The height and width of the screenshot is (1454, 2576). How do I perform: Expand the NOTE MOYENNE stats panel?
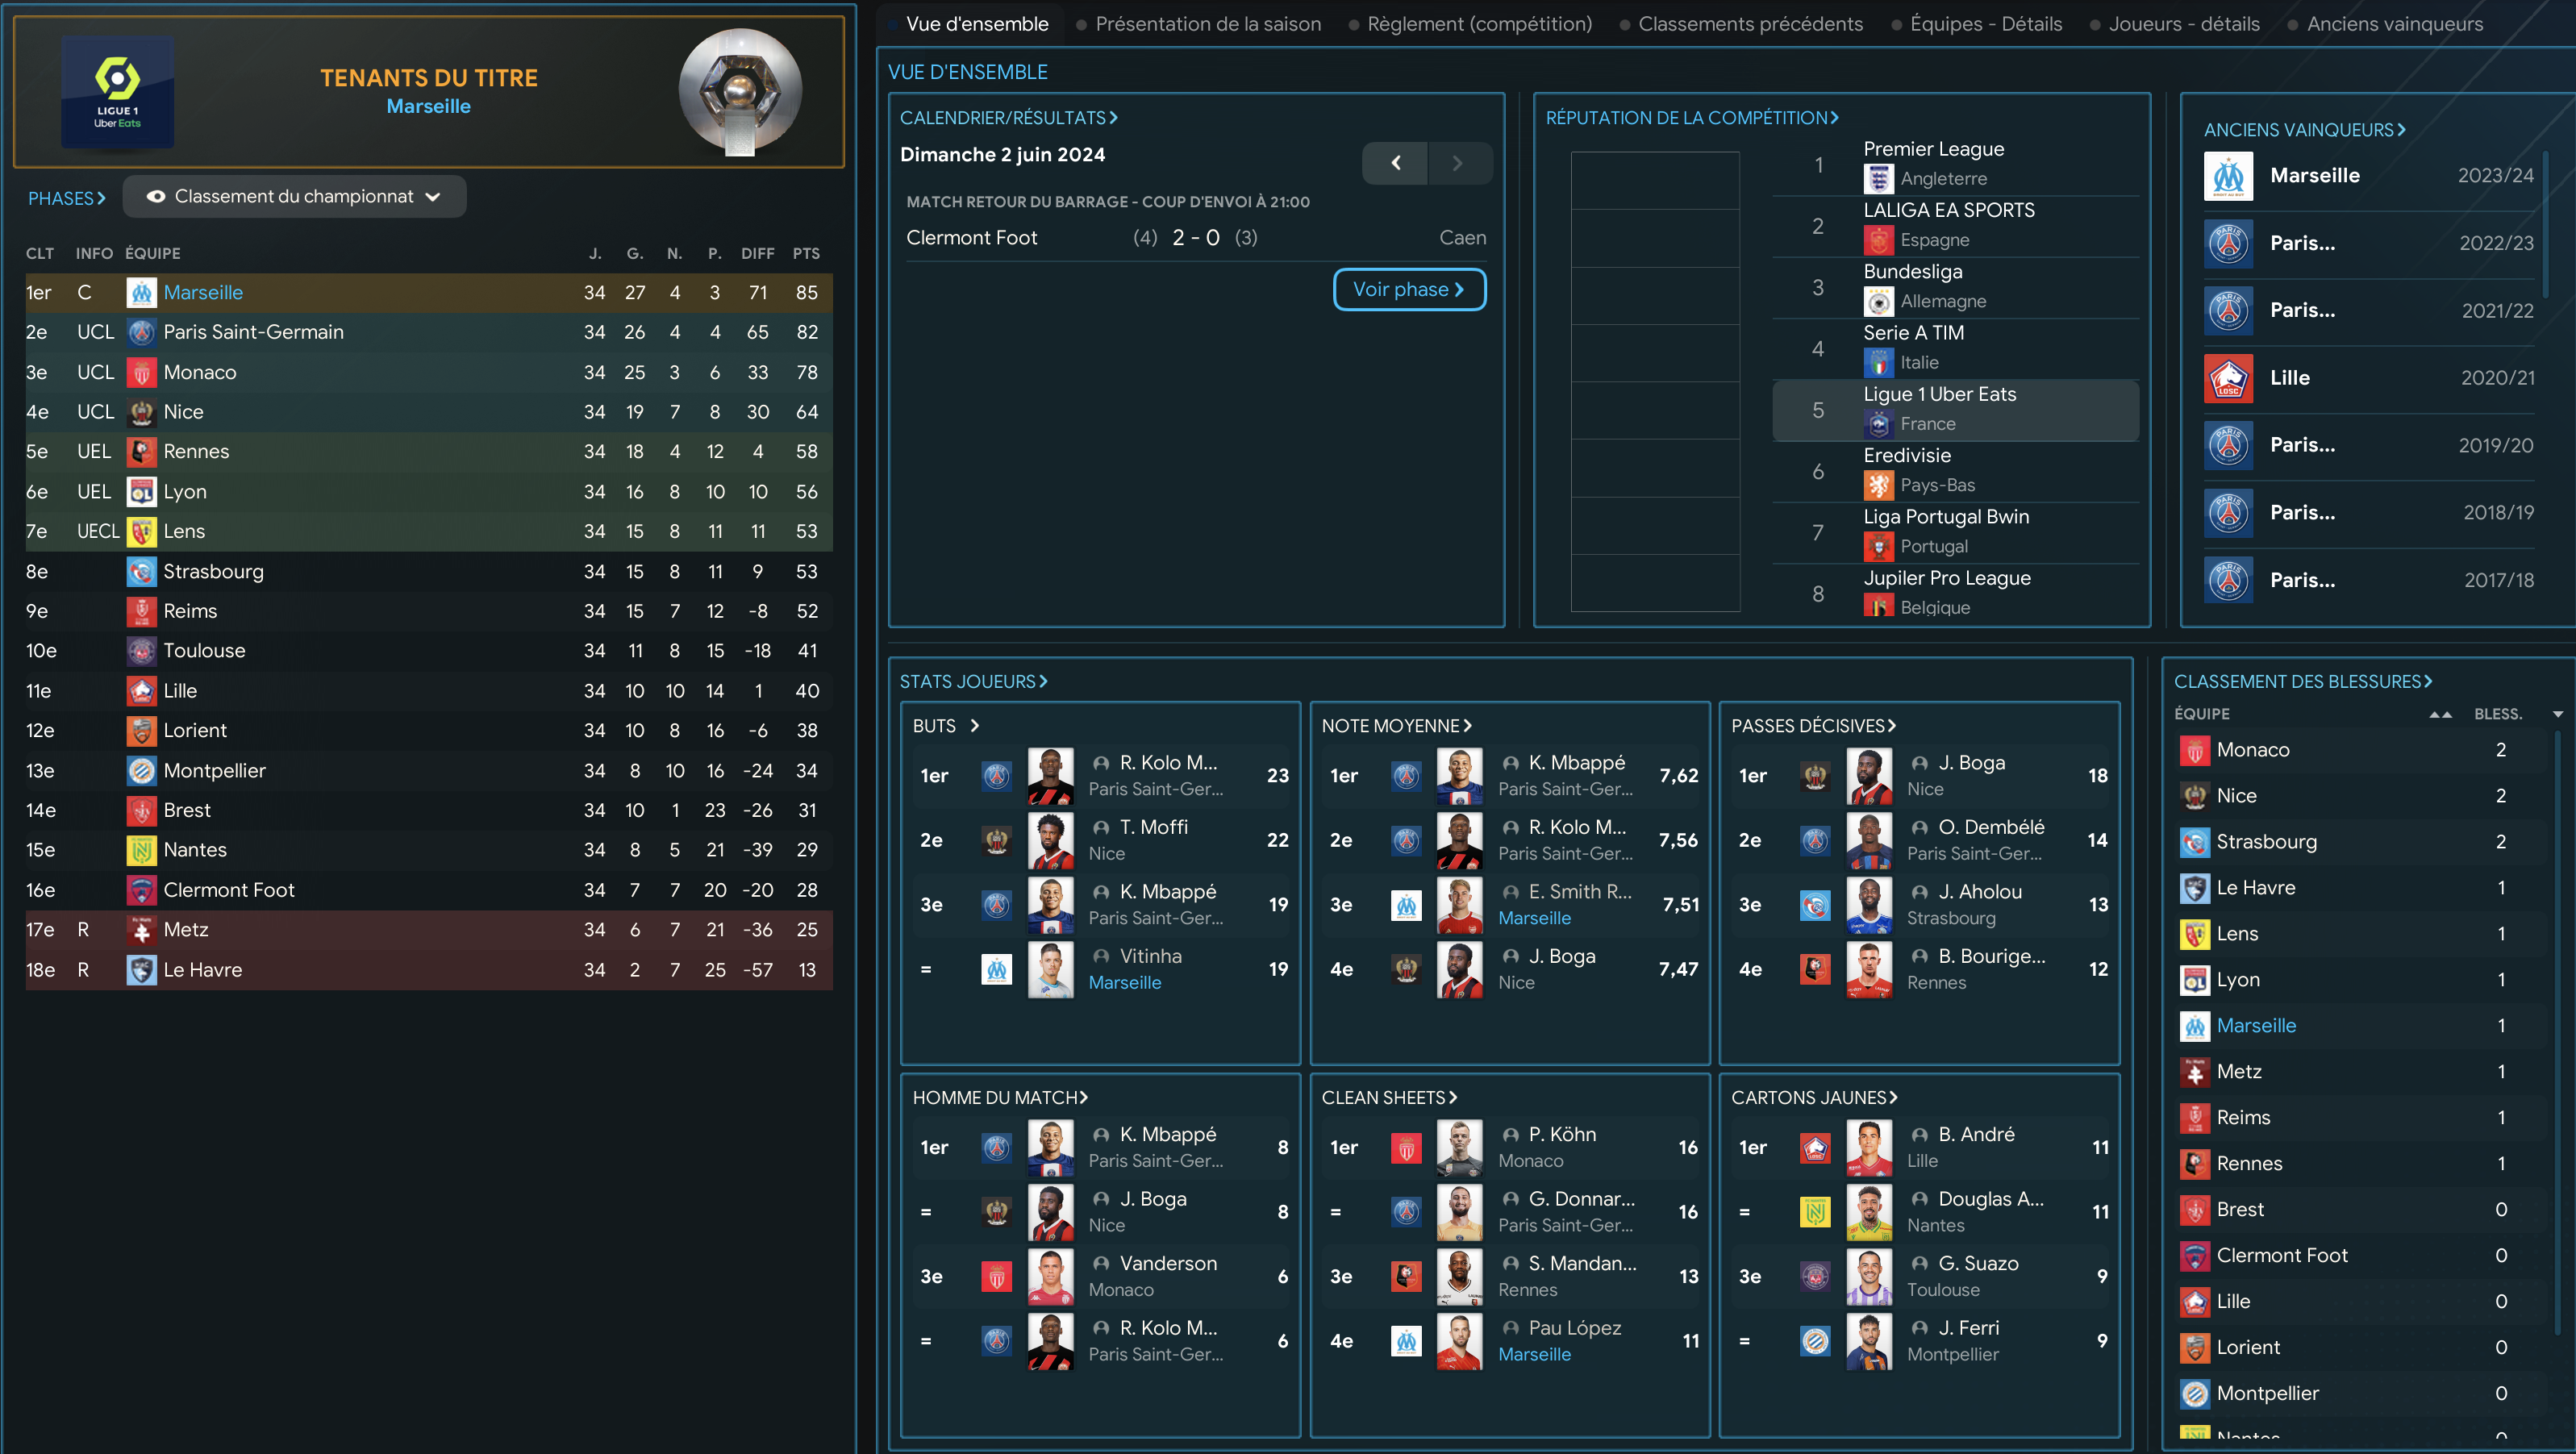1396,726
